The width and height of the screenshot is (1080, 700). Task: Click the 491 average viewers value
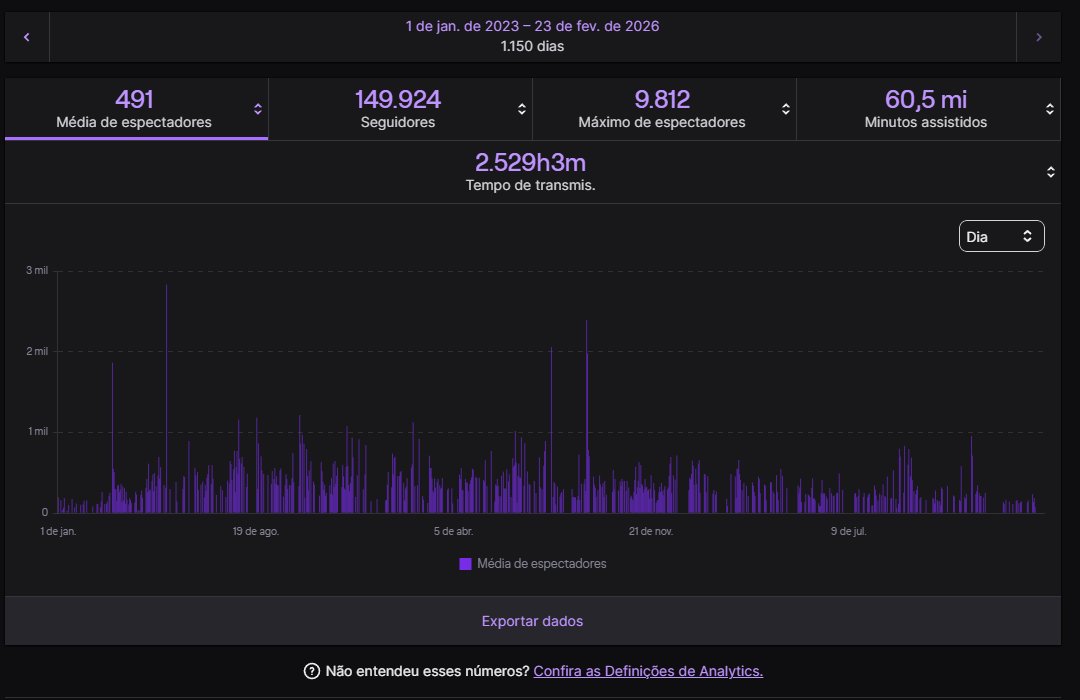point(134,99)
